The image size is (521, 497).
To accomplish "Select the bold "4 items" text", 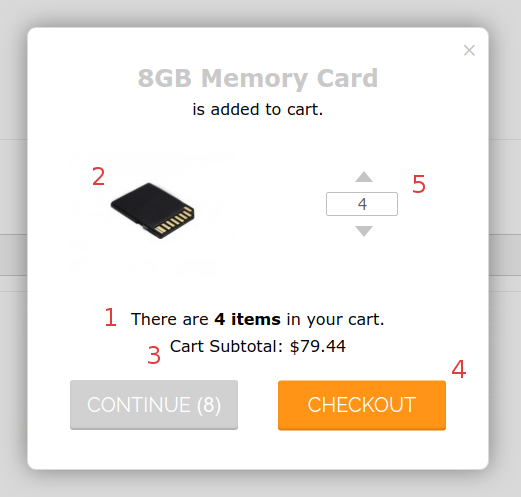I will [x=247, y=319].
